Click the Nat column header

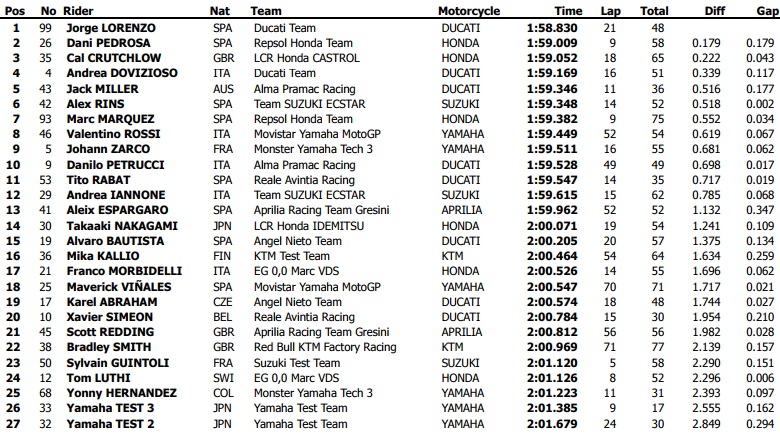221,11
